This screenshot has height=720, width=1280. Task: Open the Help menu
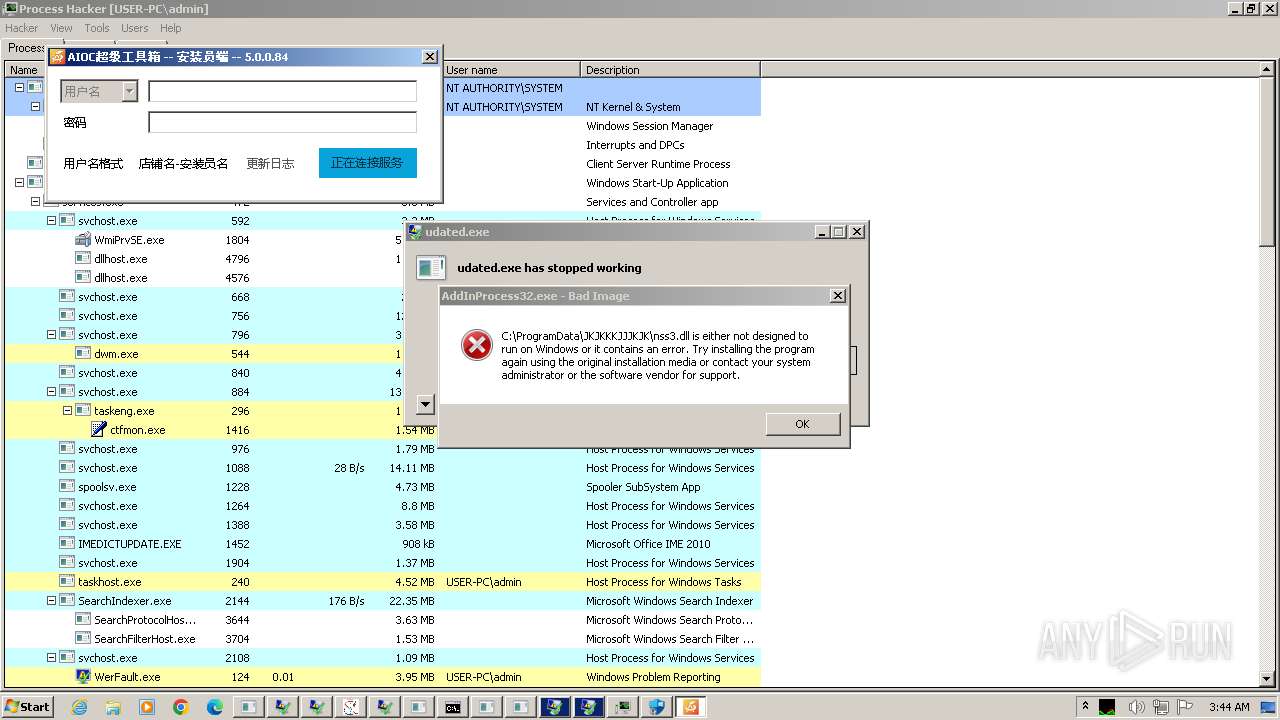click(171, 28)
